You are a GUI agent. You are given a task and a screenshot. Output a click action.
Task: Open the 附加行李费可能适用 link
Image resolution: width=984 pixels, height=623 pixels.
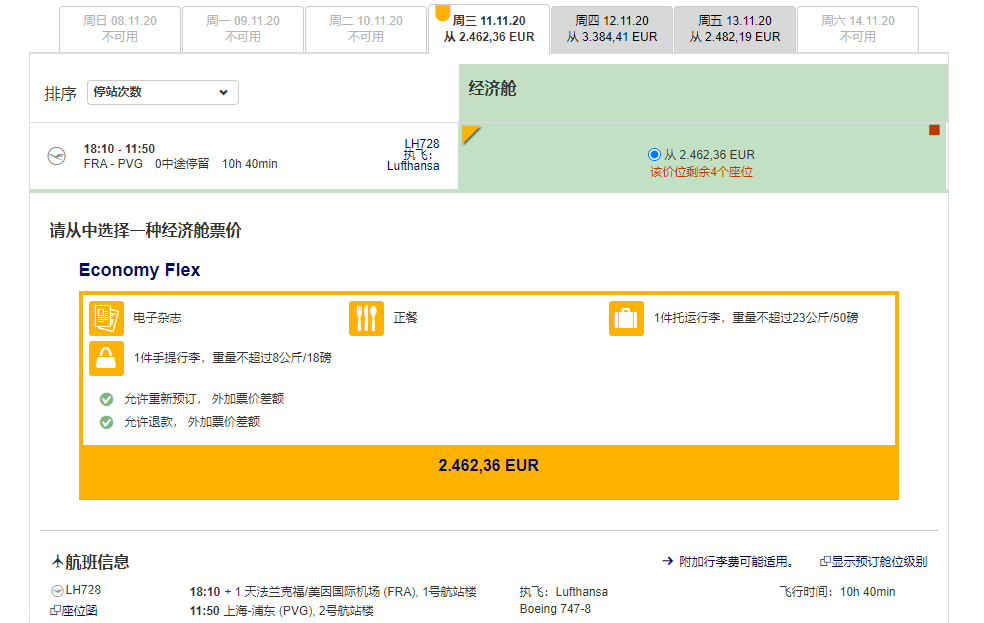727,562
